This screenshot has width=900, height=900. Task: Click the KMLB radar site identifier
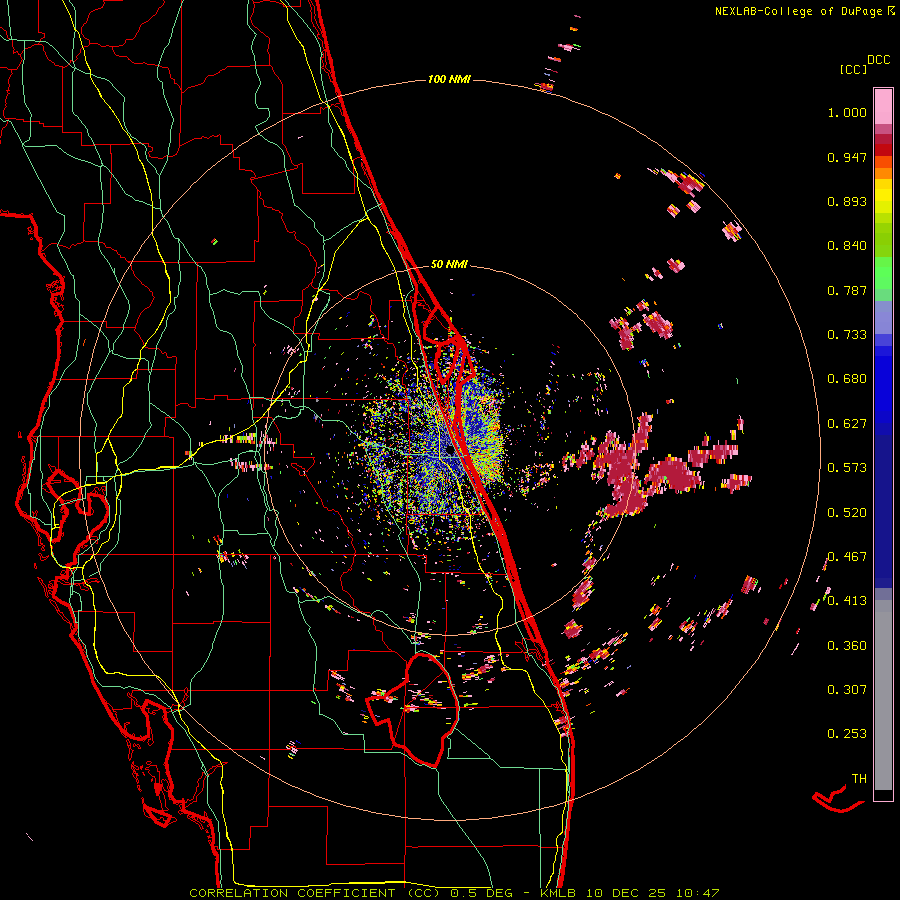(x=558, y=893)
